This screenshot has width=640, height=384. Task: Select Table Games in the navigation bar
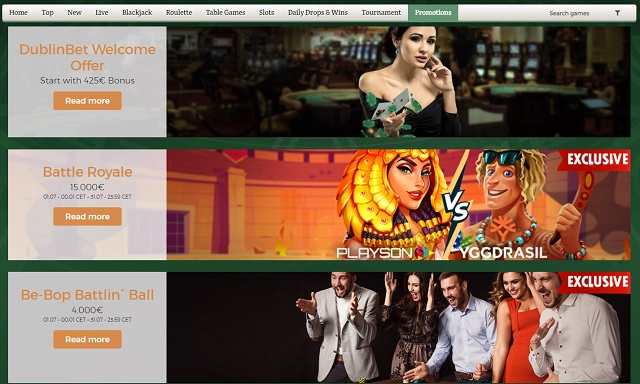225,13
